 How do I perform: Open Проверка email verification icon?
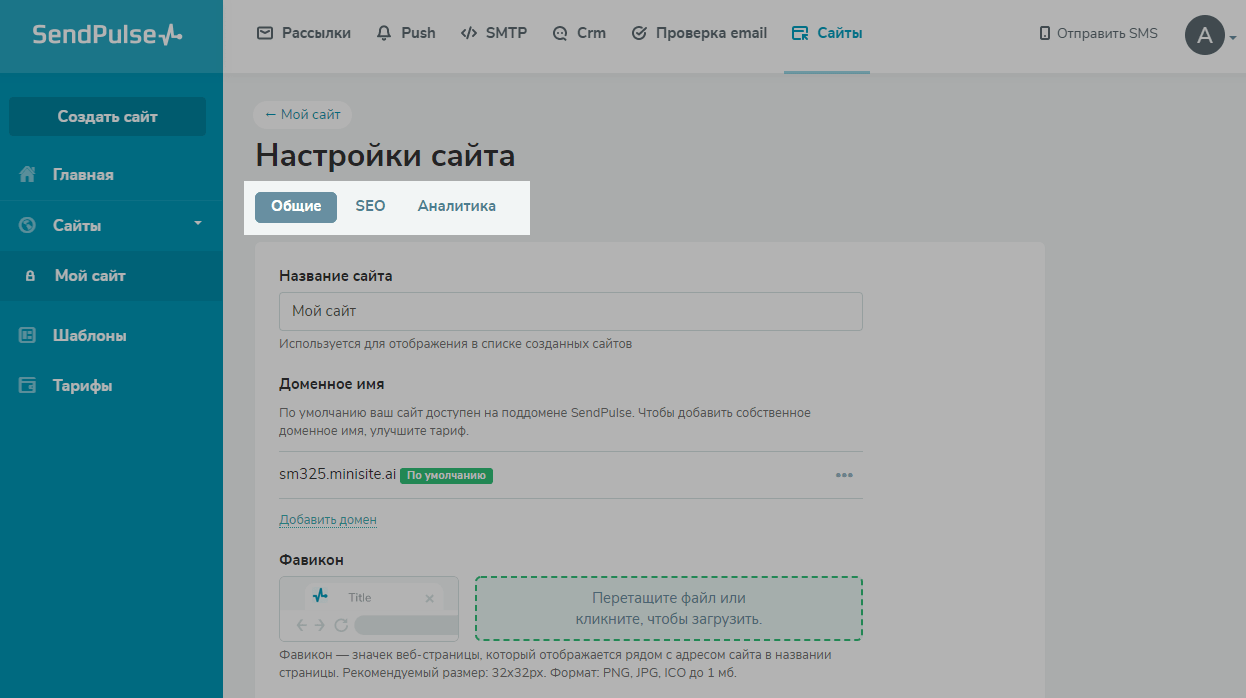pos(639,32)
